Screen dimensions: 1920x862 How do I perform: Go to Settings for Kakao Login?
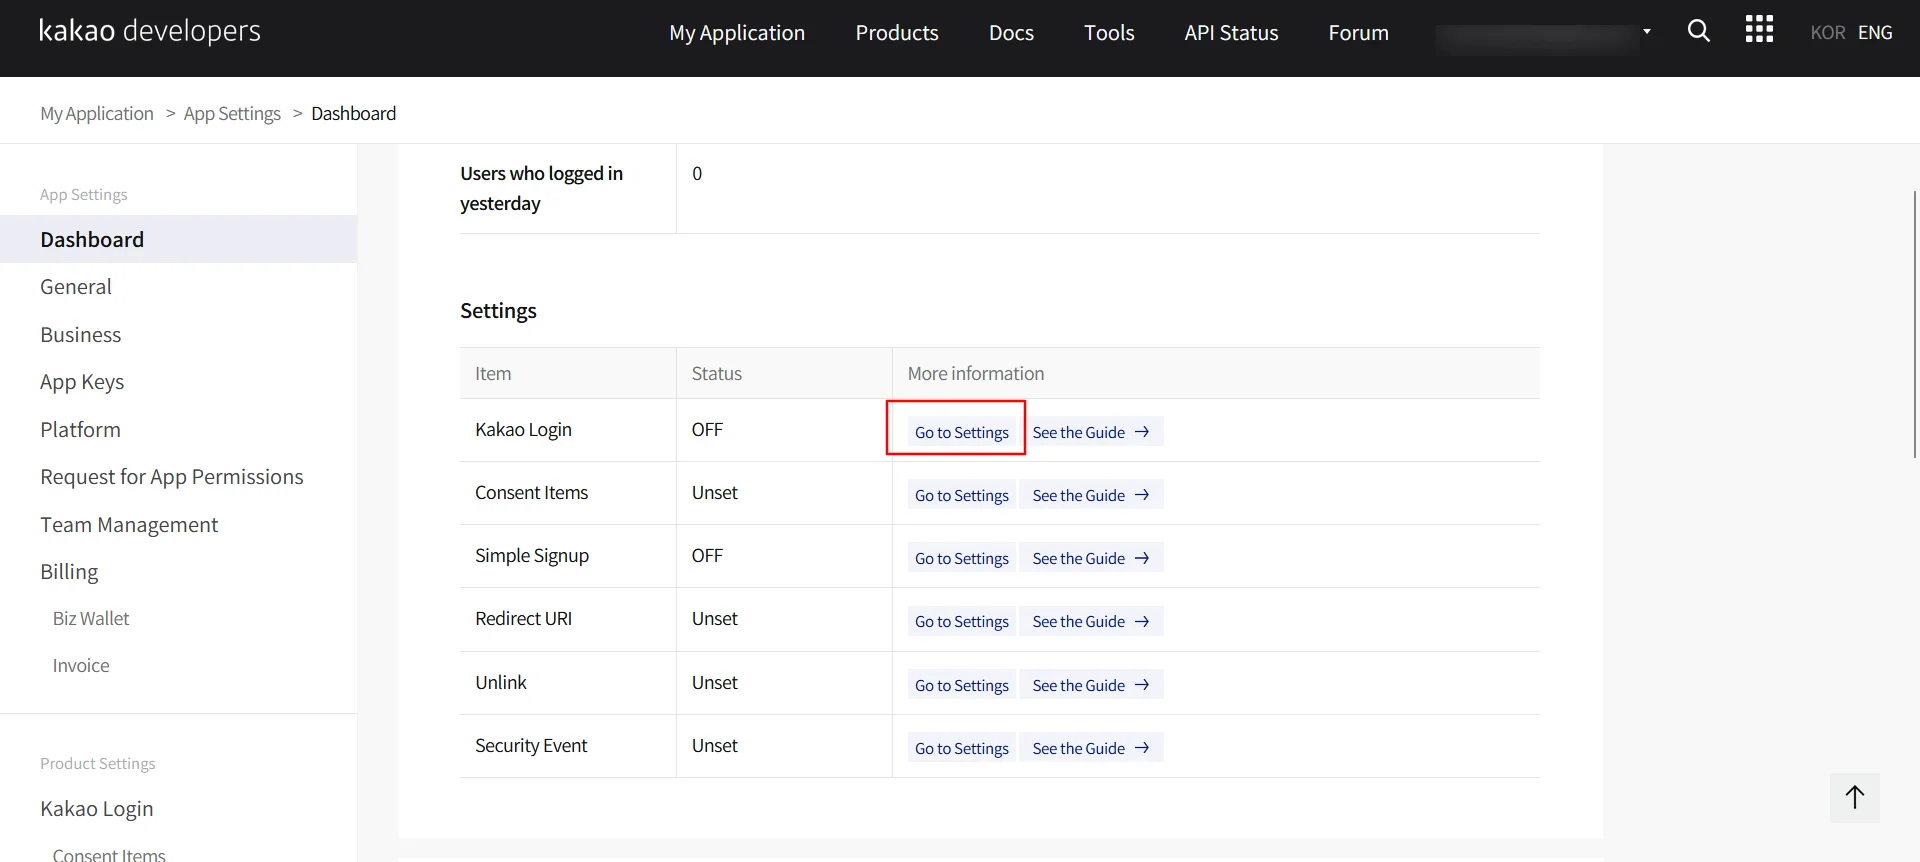tap(962, 432)
